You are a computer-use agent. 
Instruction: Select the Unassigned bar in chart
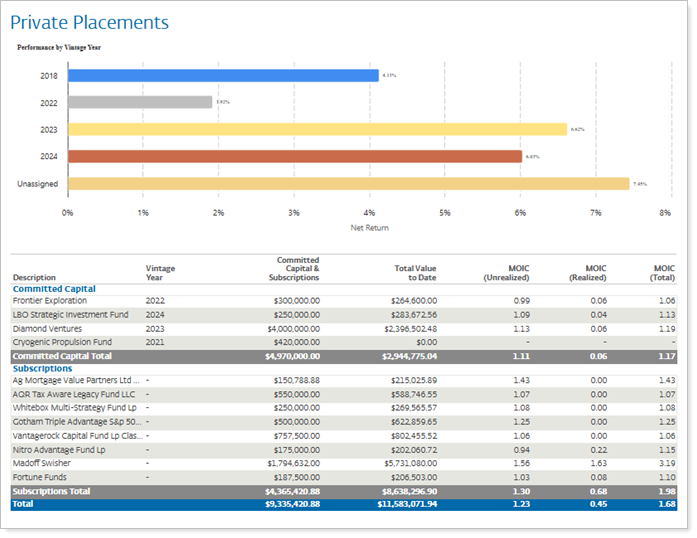(348, 184)
